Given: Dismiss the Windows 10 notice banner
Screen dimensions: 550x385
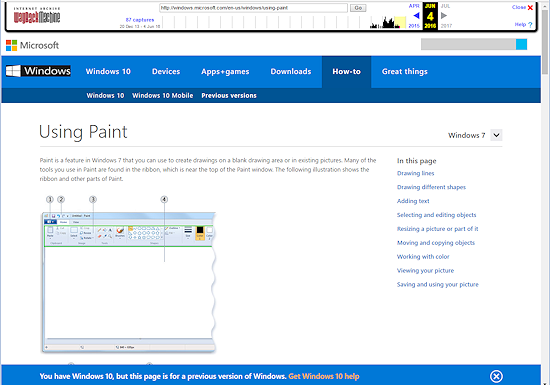Looking at the screenshot, I should (496, 376).
